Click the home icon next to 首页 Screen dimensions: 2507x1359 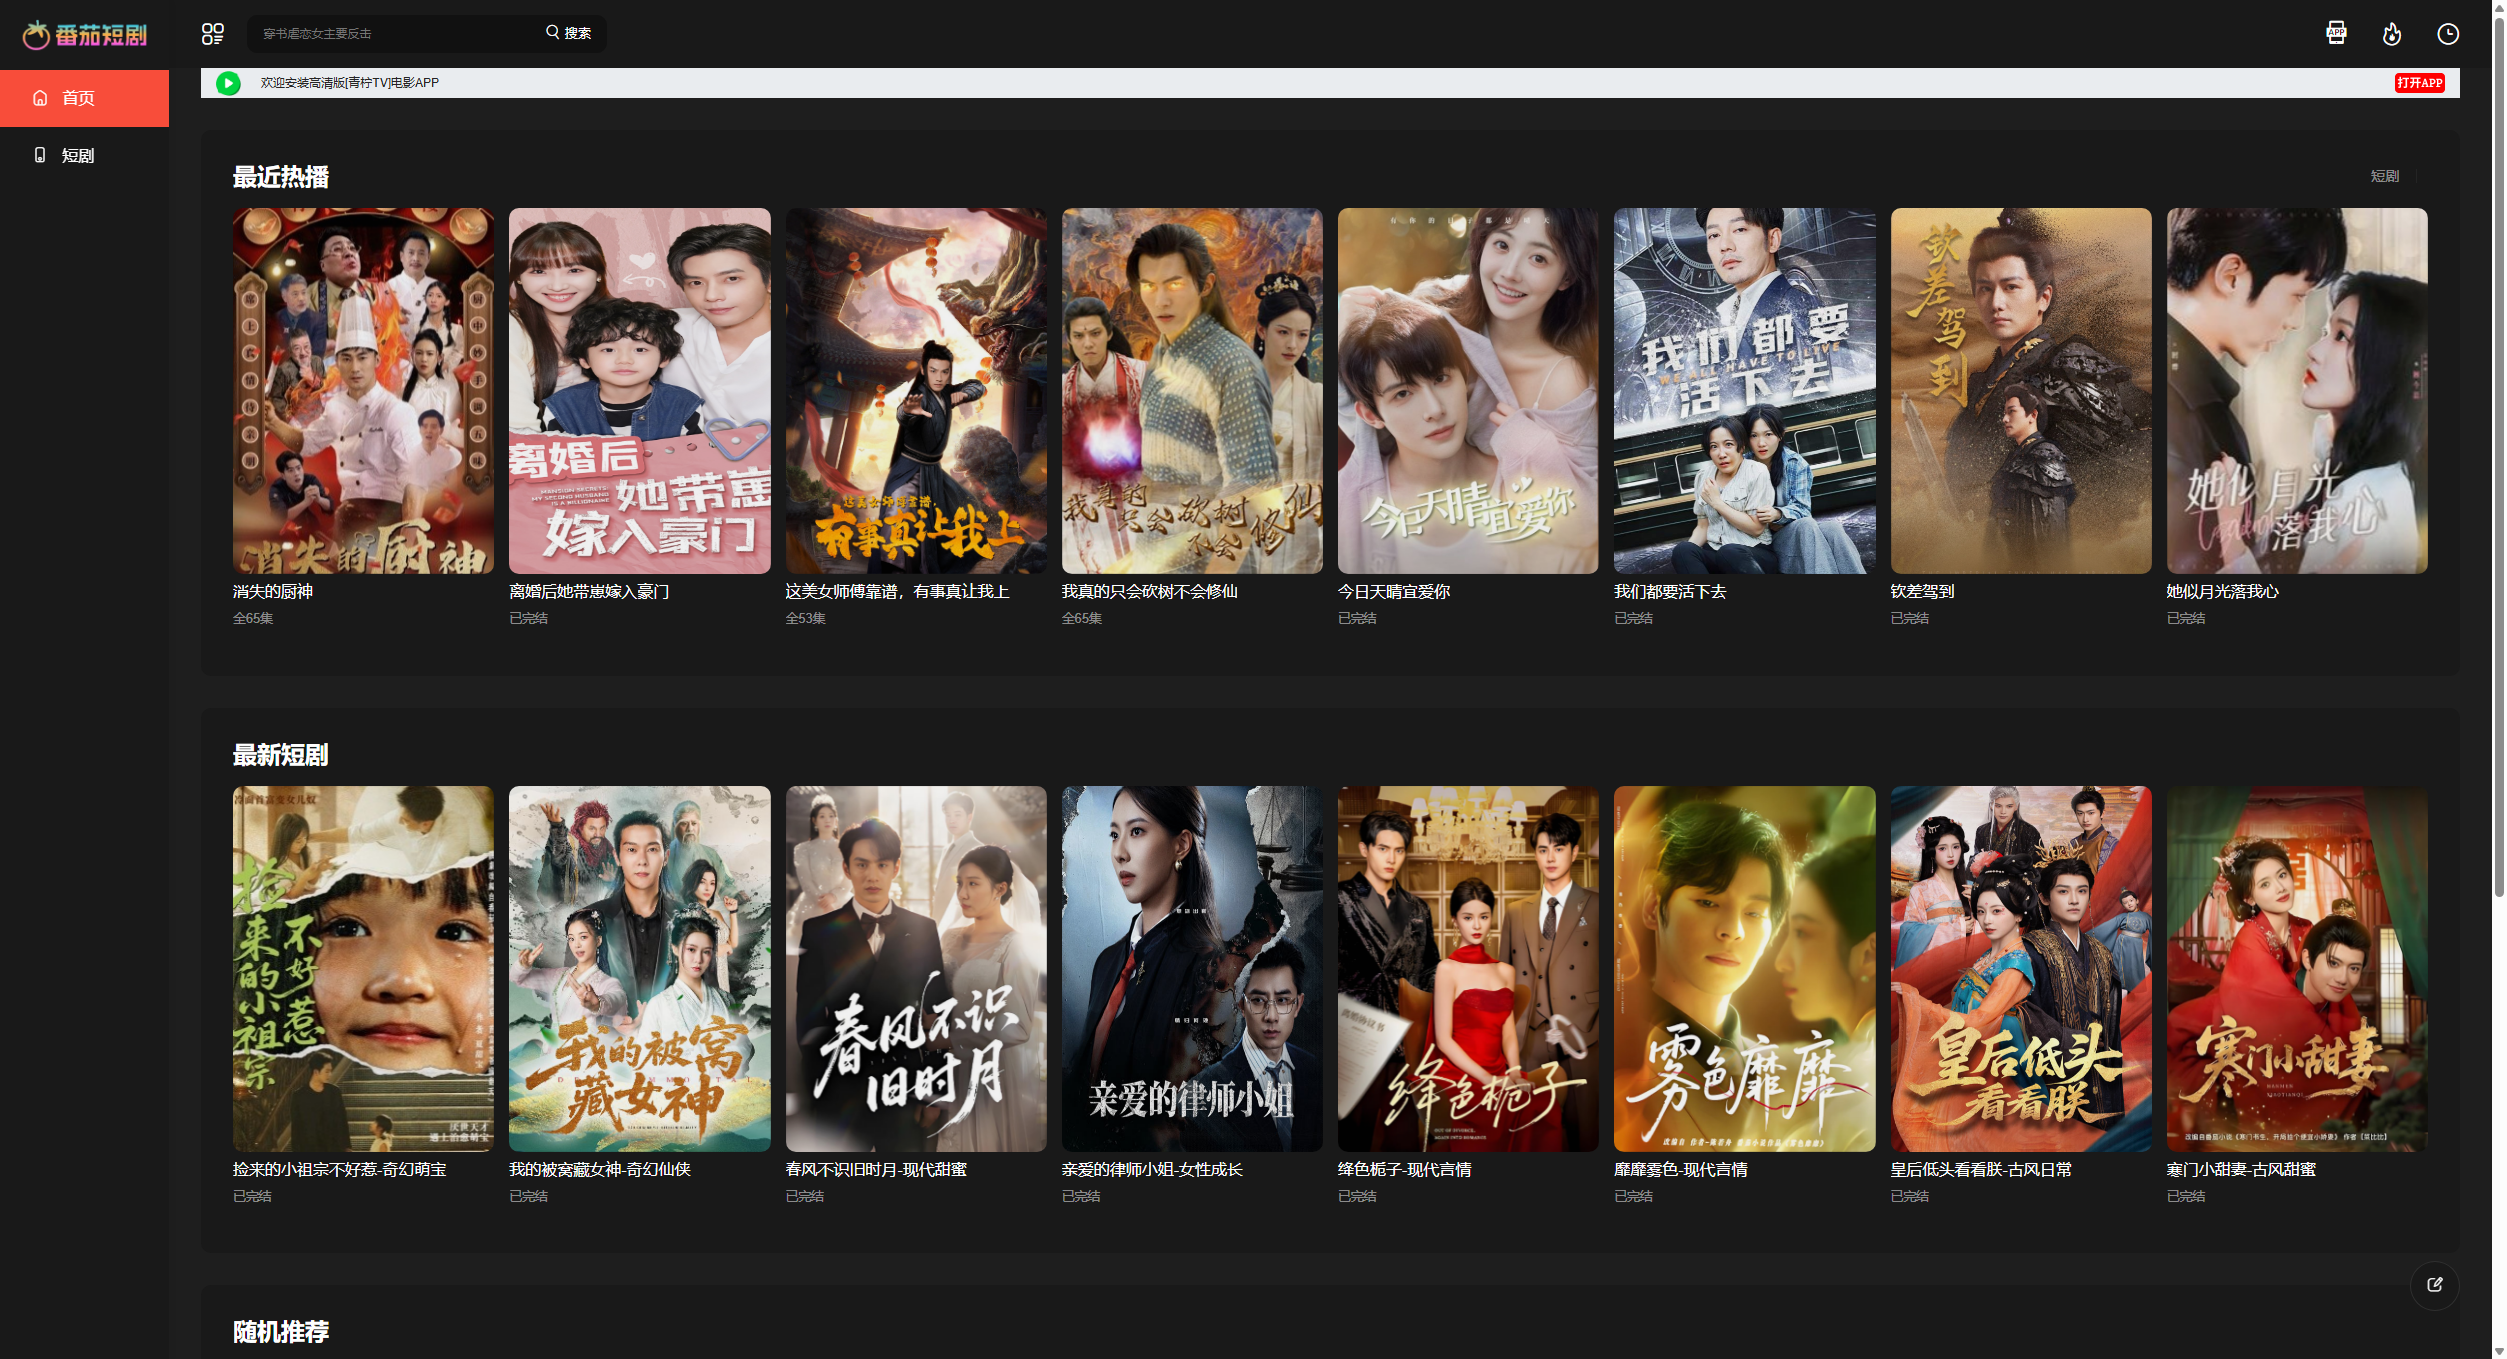click(40, 98)
